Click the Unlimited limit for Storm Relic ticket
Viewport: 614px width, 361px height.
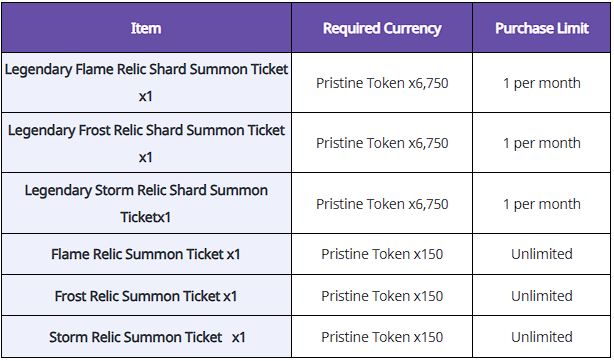(x=542, y=337)
